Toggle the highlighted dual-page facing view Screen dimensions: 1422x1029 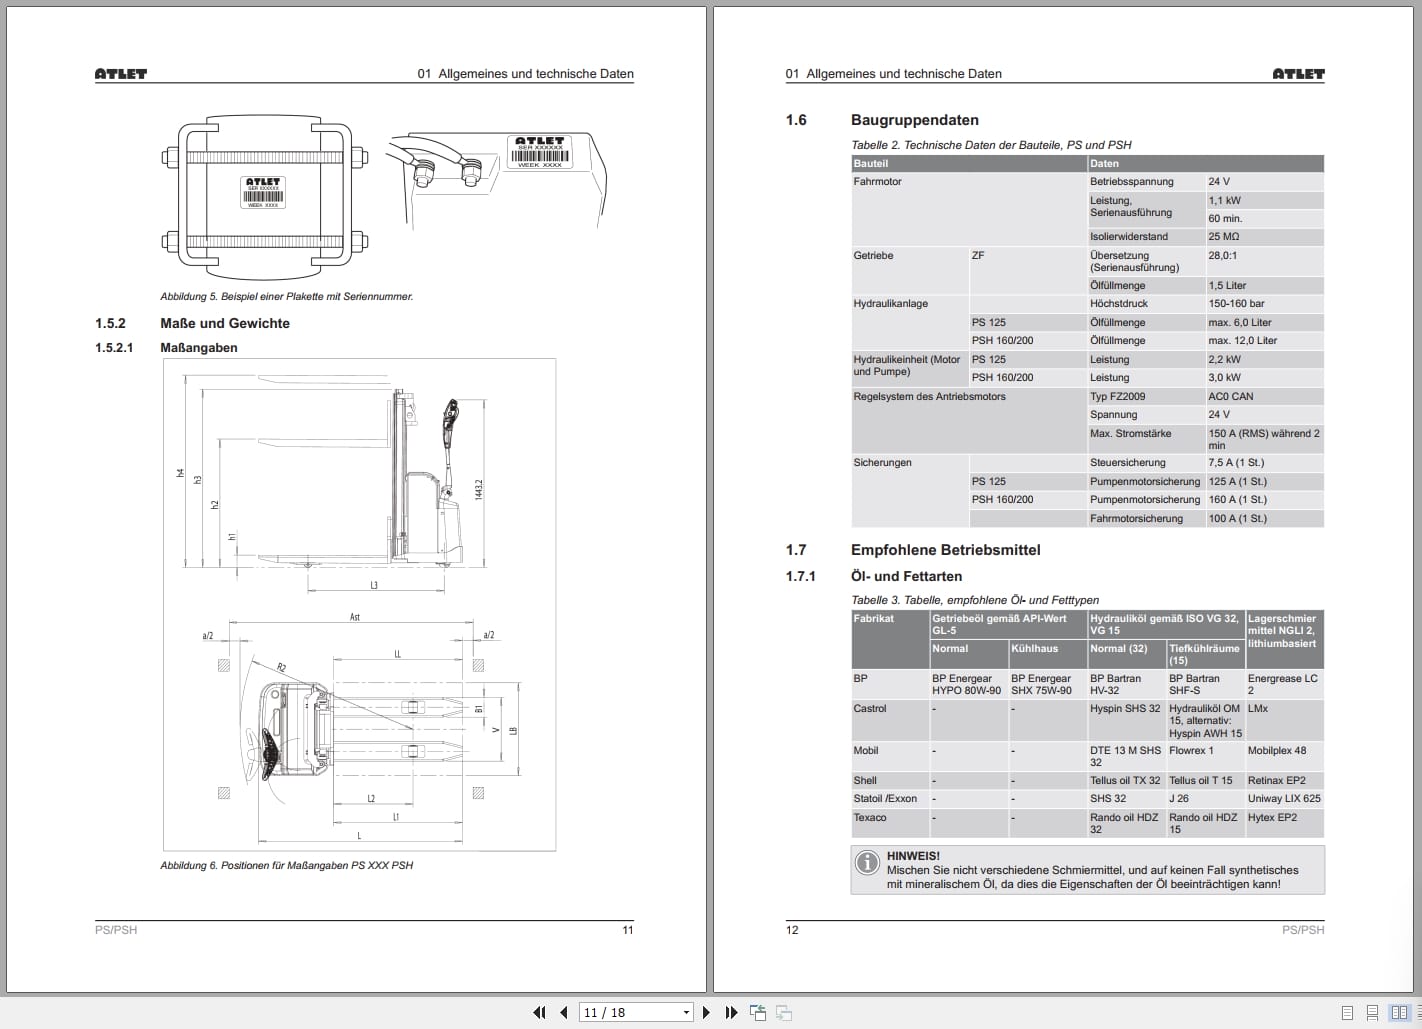point(1399,1012)
